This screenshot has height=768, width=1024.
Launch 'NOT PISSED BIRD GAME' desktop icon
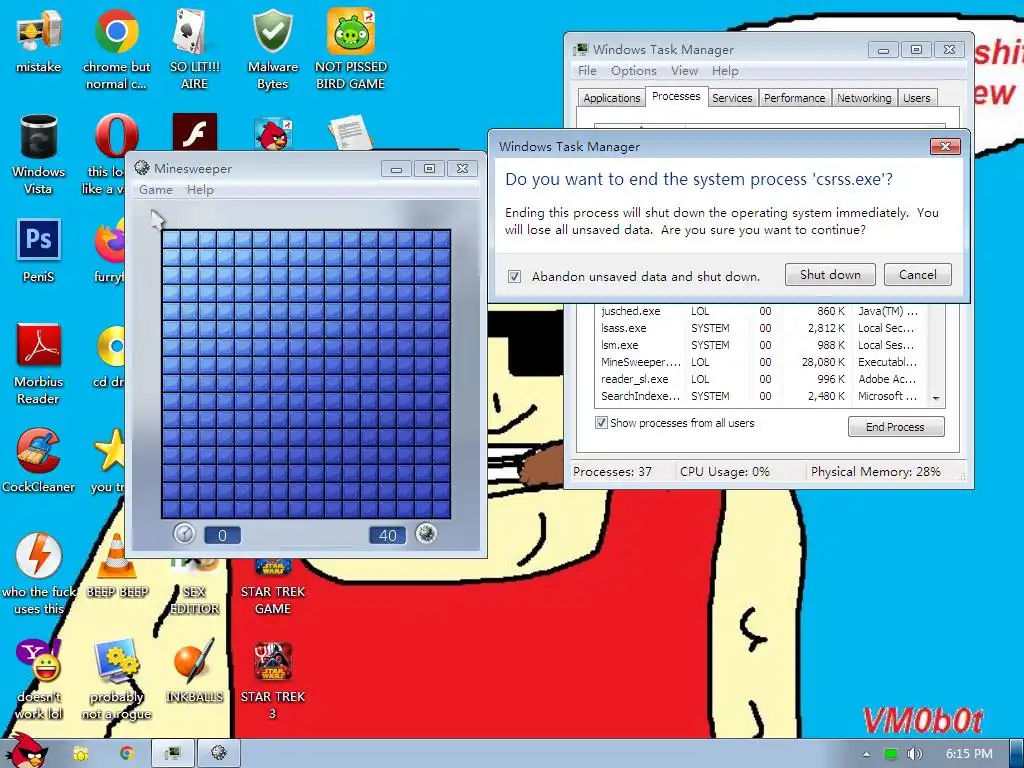(x=351, y=49)
